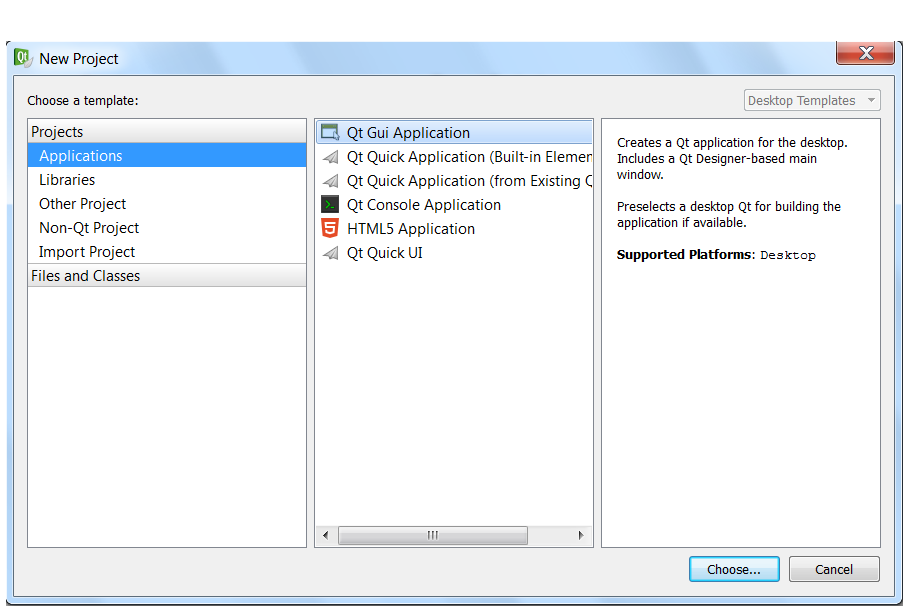Select the Libraries category
Image resolution: width=903 pixels, height=606 pixels.
(x=167, y=180)
